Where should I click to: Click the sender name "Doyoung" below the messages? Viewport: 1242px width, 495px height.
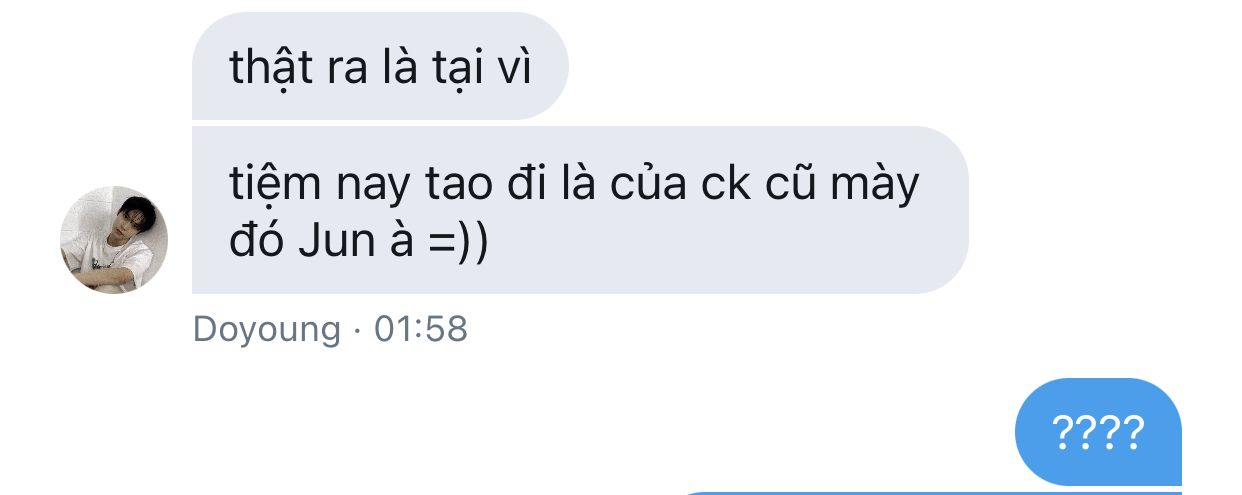267,329
